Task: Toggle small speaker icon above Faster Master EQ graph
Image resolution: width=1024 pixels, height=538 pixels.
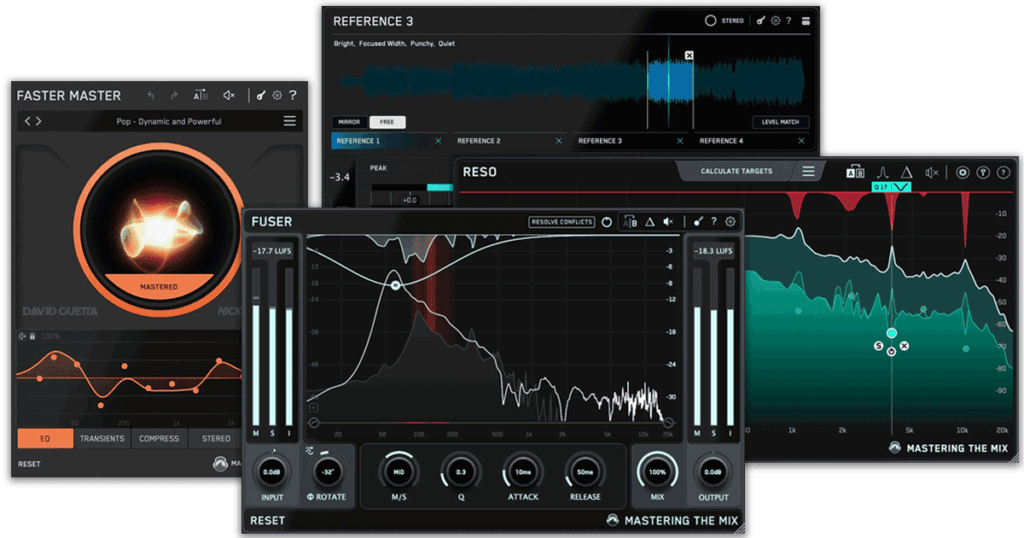Action: (x=22, y=336)
